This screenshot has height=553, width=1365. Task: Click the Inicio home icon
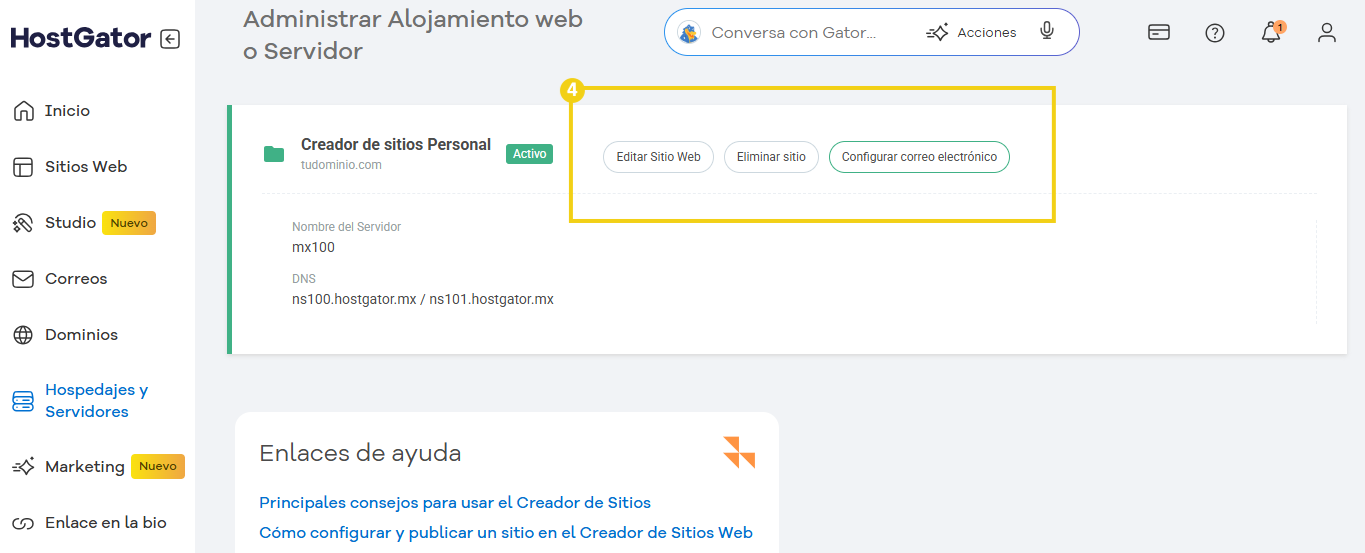23,111
